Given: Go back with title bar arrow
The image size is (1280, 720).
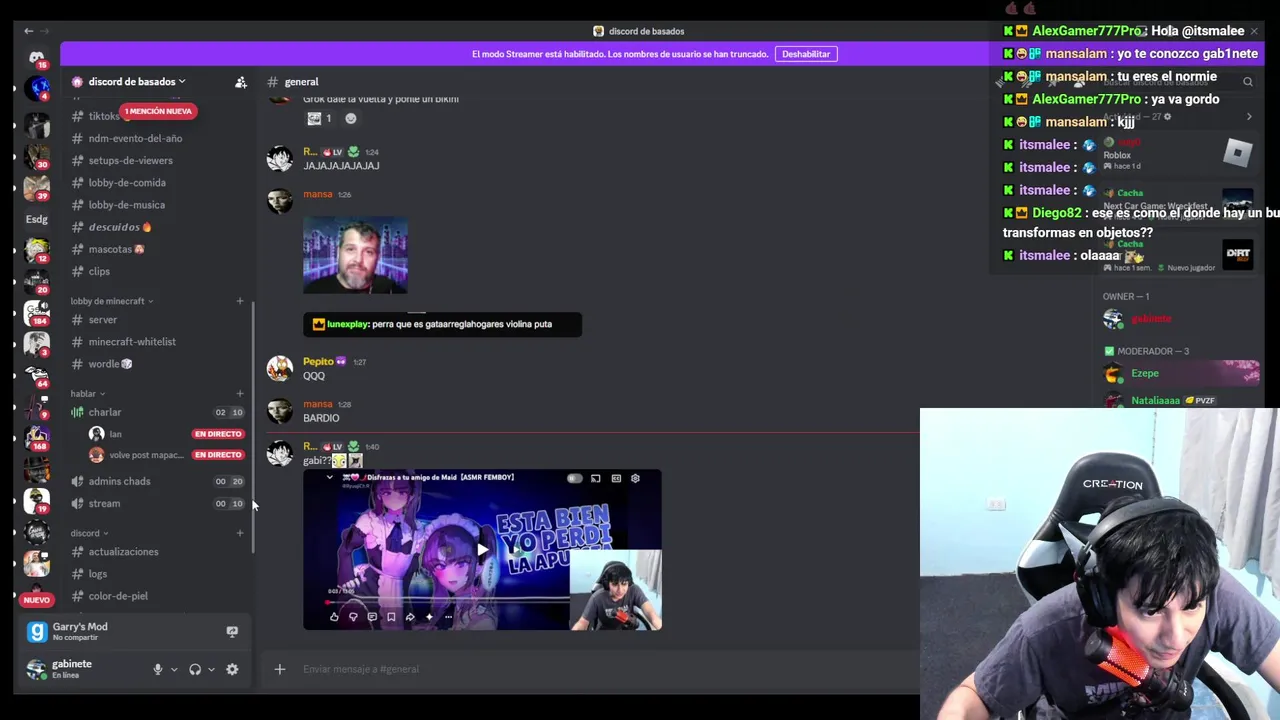Looking at the screenshot, I should pyautogui.click(x=28, y=31).
